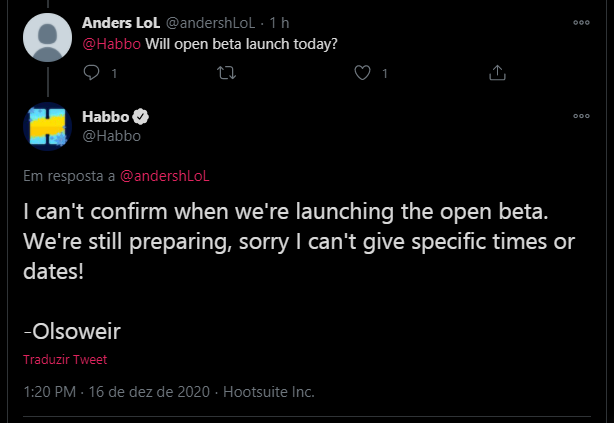Open the @andershLoL handle beside Anders LoL
Screen dimensions: 614x423
pyautogui.click(x=211, y=23)
